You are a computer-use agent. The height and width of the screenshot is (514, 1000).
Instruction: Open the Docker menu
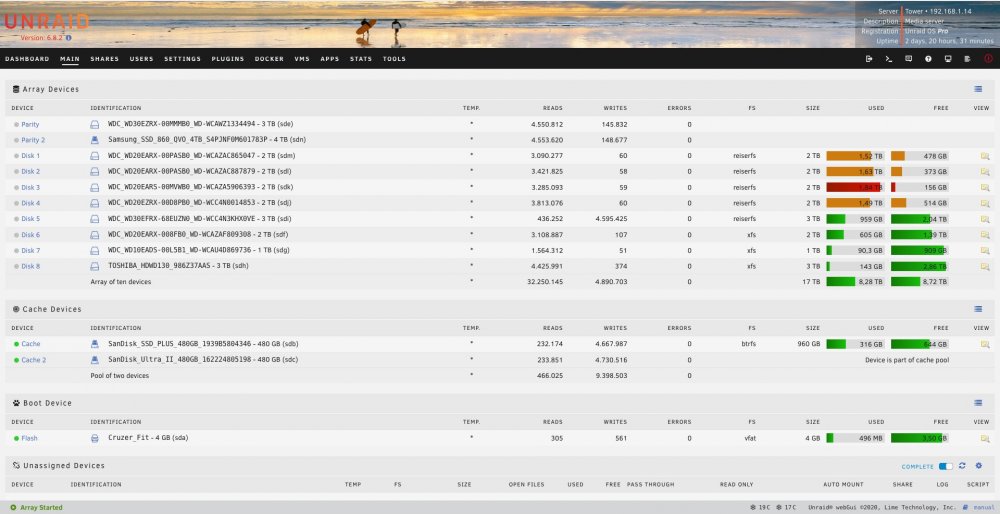point(269,59)
